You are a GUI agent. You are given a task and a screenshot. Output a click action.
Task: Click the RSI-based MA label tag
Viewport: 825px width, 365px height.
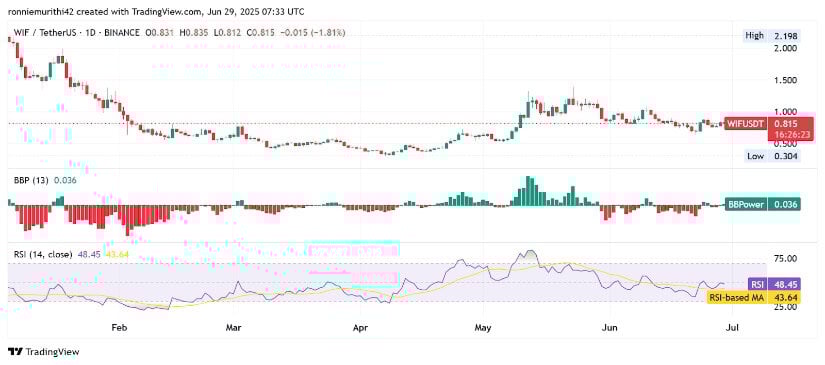(x=736, y=297)
